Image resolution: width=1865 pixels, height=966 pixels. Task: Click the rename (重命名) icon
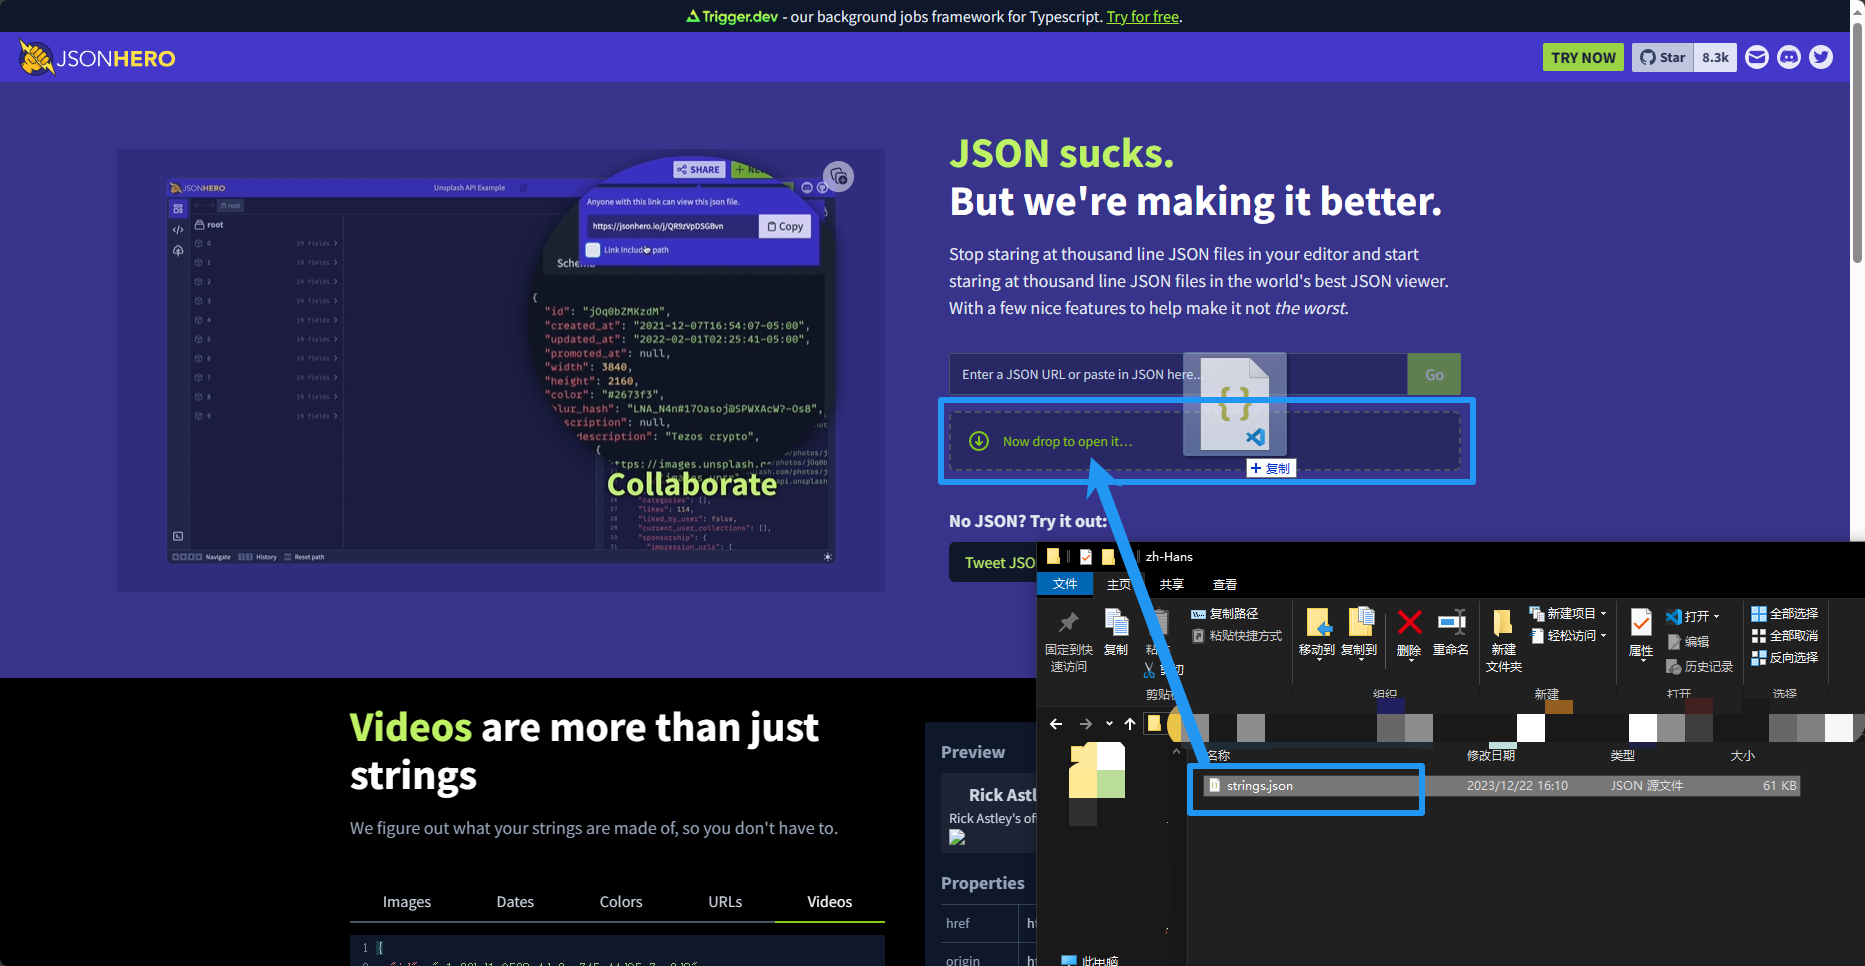coord(1450,623)
